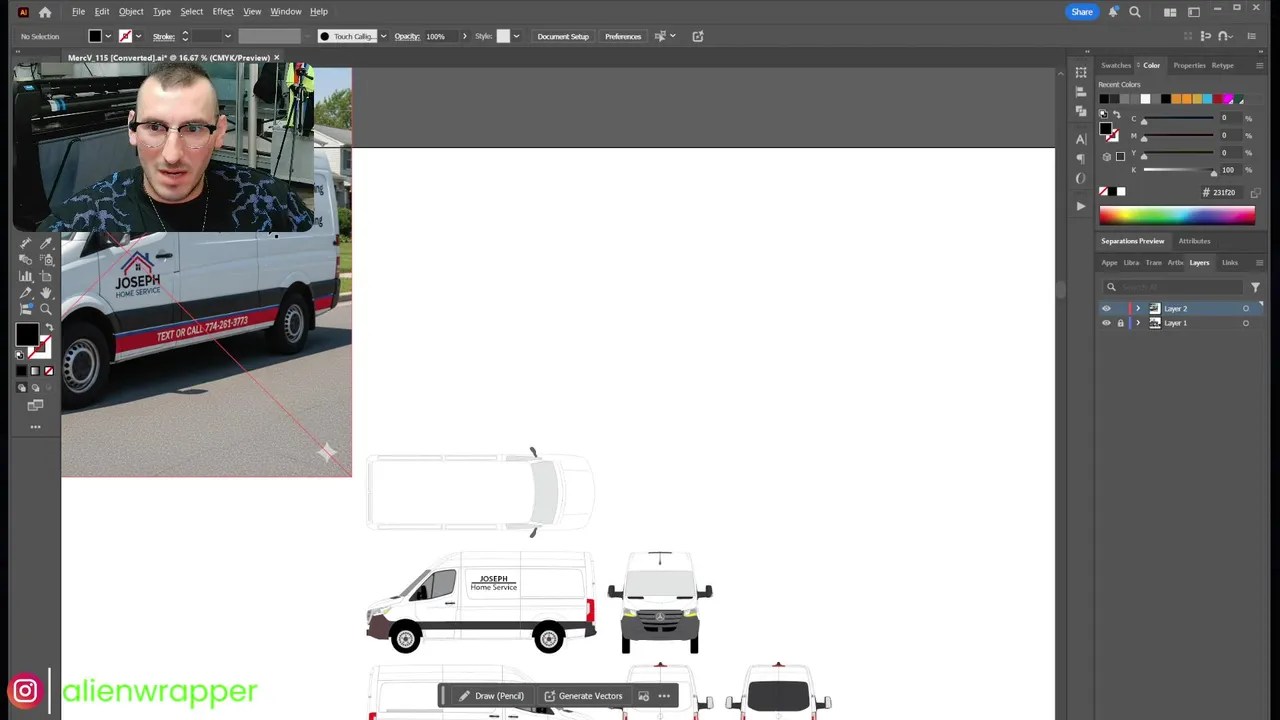The width and height of the screenshot is (1280, 720).
Task: Switch to Attributes tab
Action: [1194, 241]
